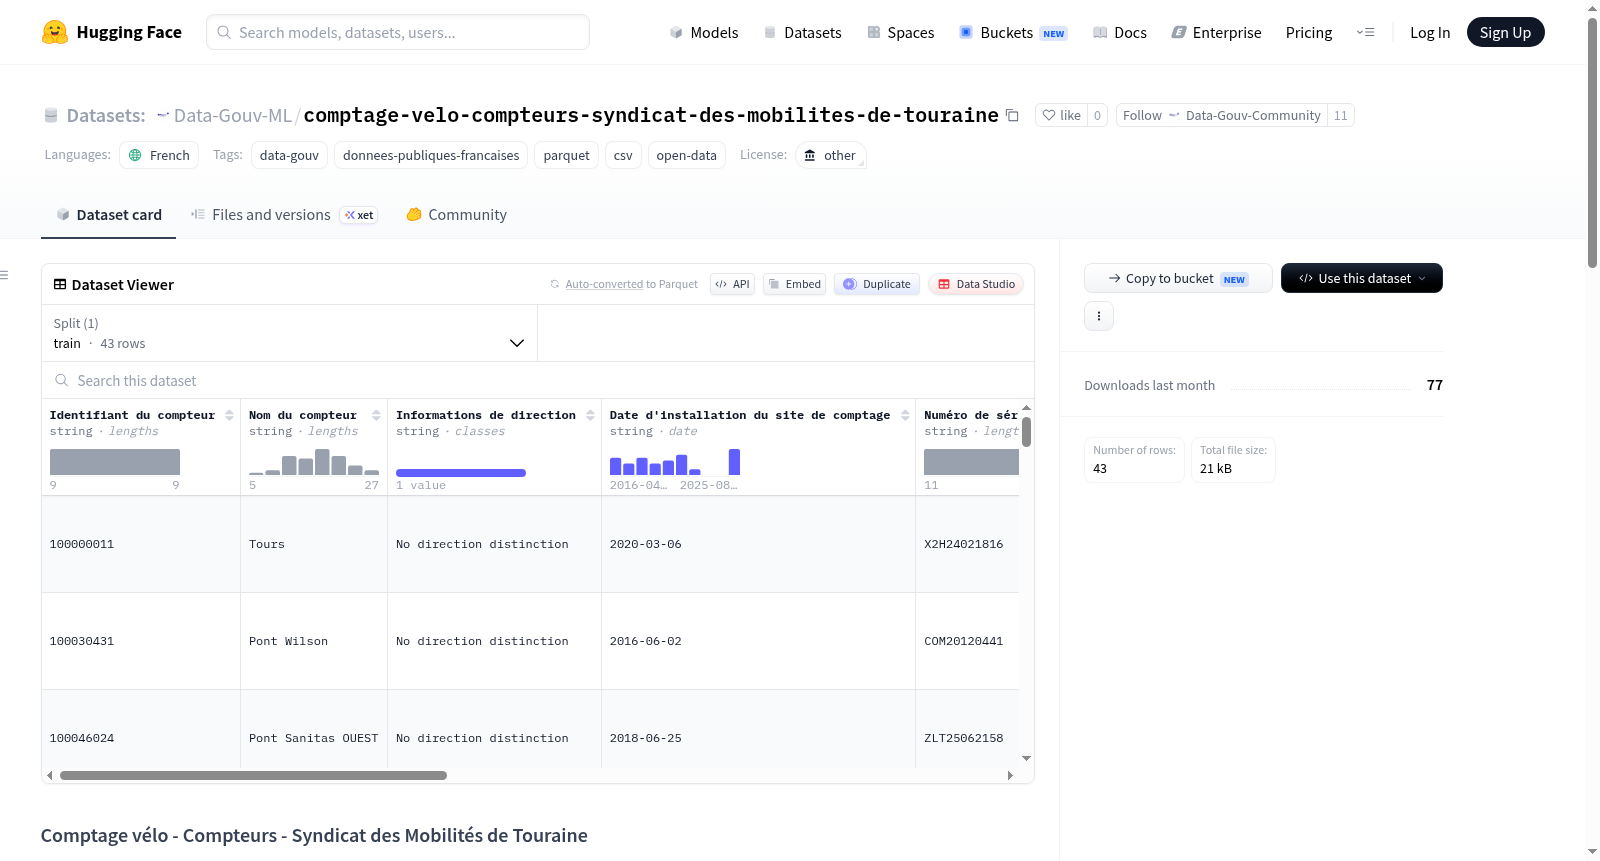
Task: Click the table vertical scroll down arrow
Action: pos(1026,759)
